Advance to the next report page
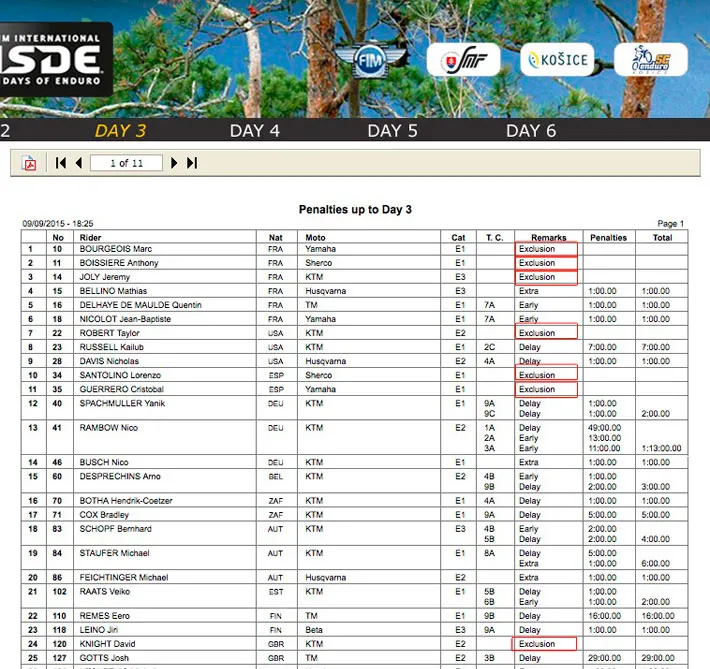710x669 pixels. click(x=174, y=163)
